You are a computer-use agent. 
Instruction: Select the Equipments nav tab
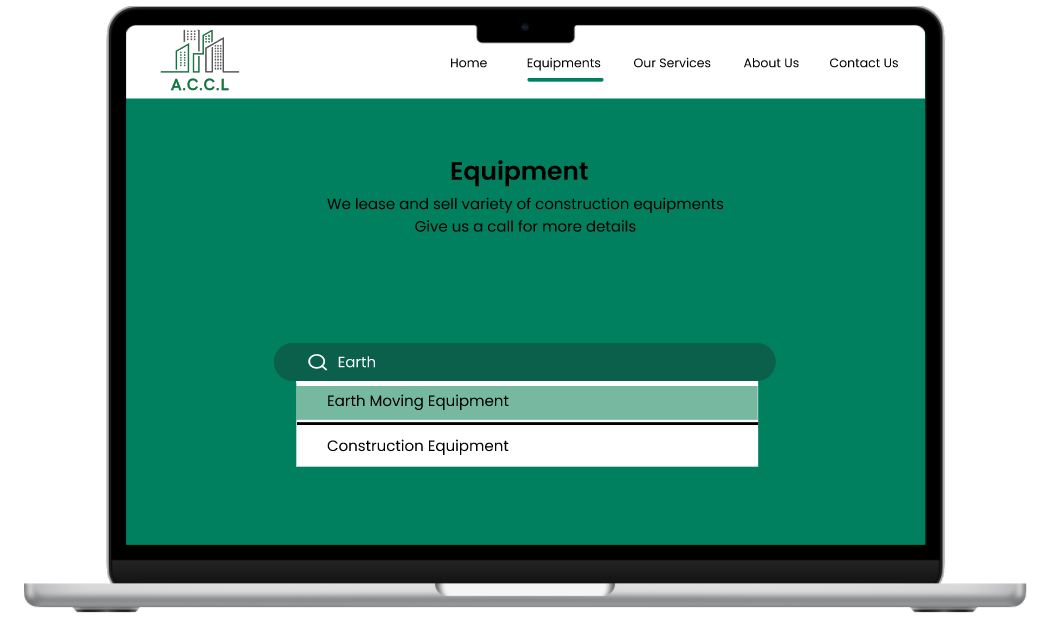(x=564, y=63)
